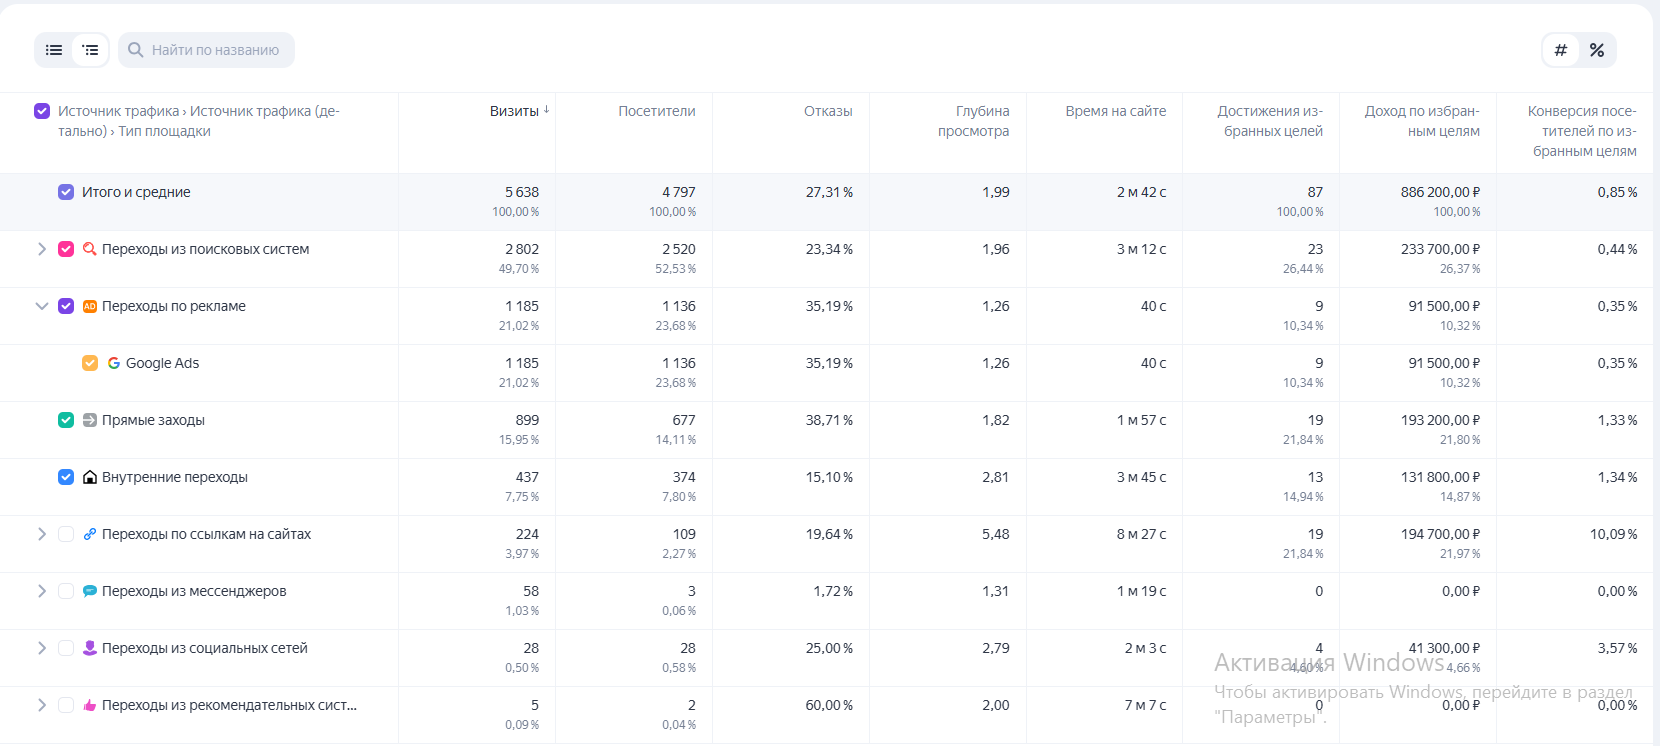Show percentage values with % button

[1597, 50]
